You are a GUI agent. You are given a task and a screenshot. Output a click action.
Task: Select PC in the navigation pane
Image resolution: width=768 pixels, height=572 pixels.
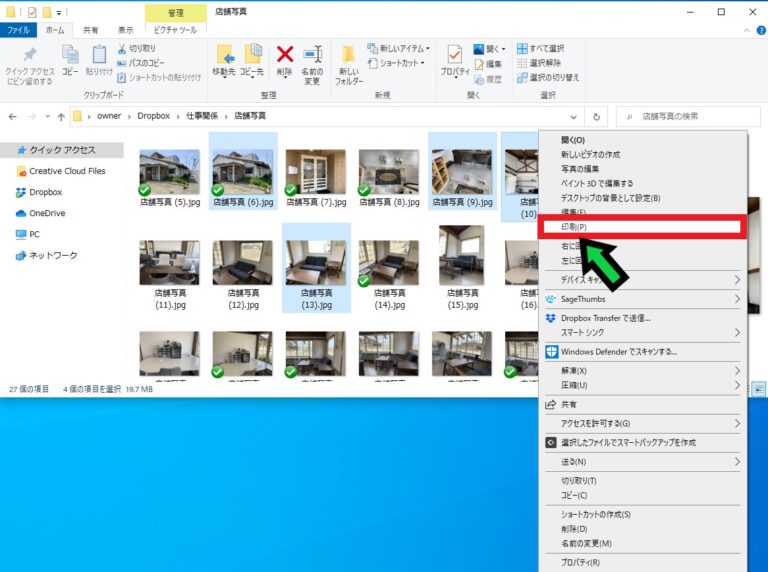point(28,234)
